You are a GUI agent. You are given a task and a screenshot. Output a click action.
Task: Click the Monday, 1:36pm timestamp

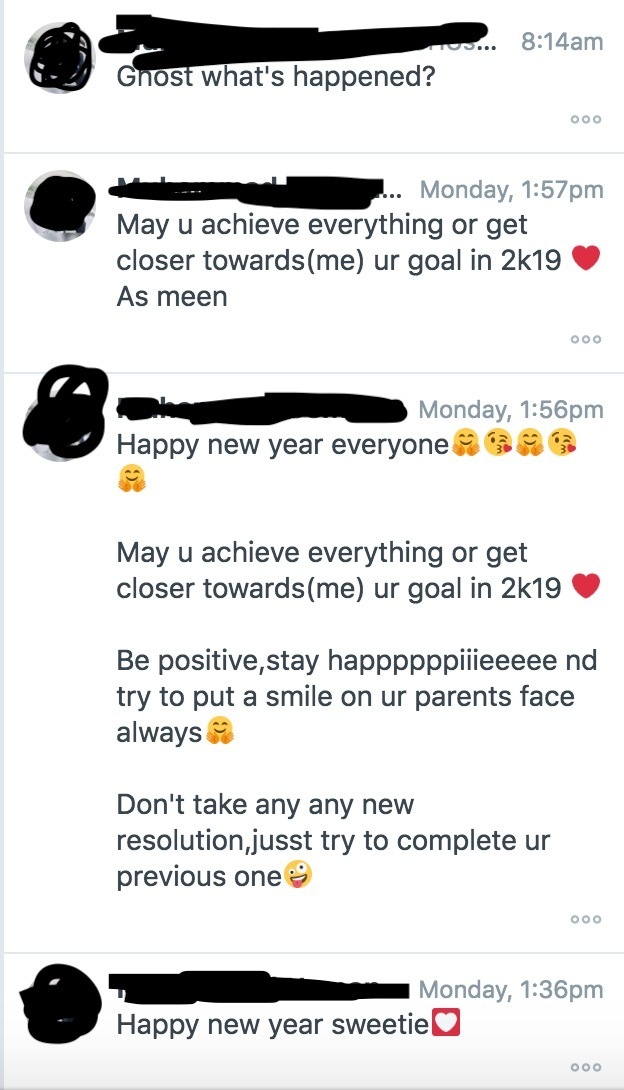511,989
